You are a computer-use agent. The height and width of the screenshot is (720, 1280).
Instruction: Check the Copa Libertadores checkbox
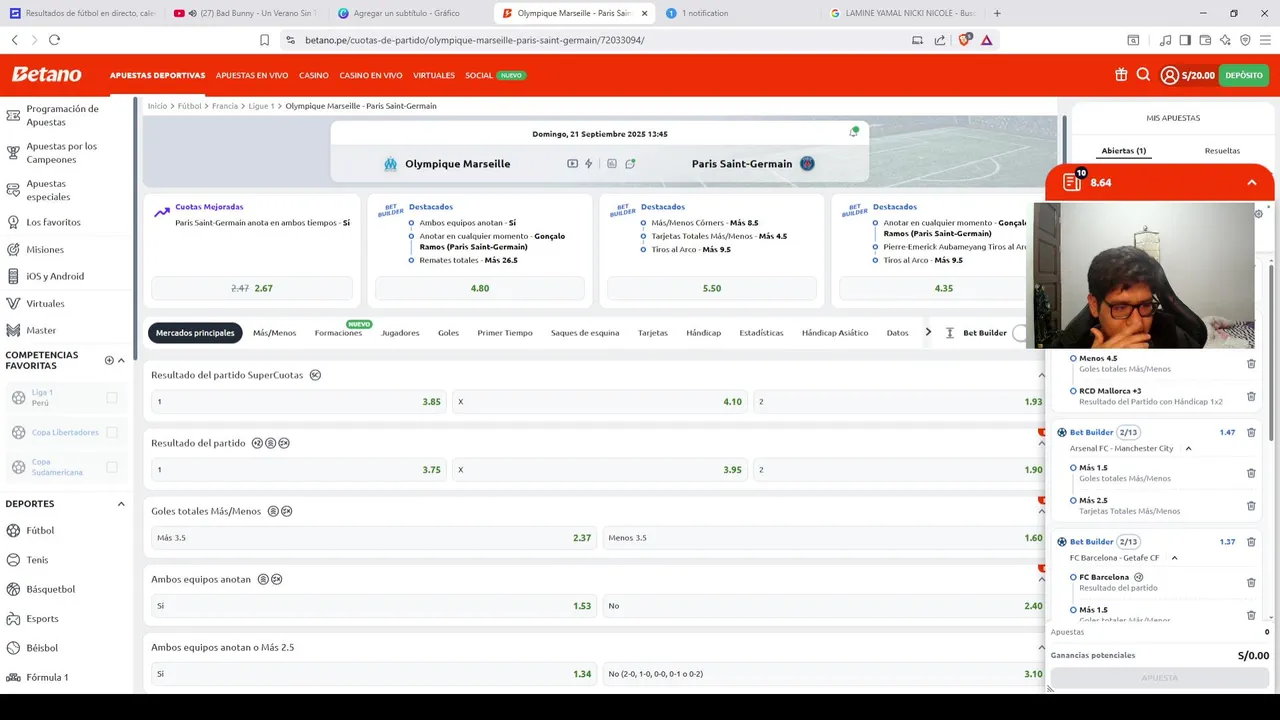tap(112, 432)
